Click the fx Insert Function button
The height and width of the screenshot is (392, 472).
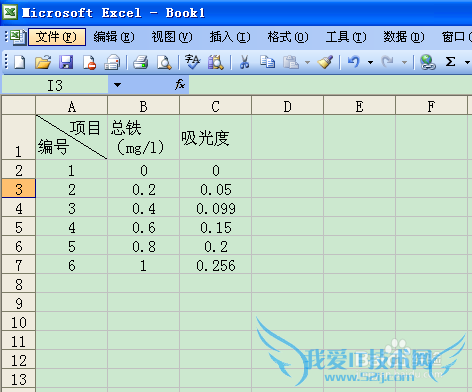[180, 85]
